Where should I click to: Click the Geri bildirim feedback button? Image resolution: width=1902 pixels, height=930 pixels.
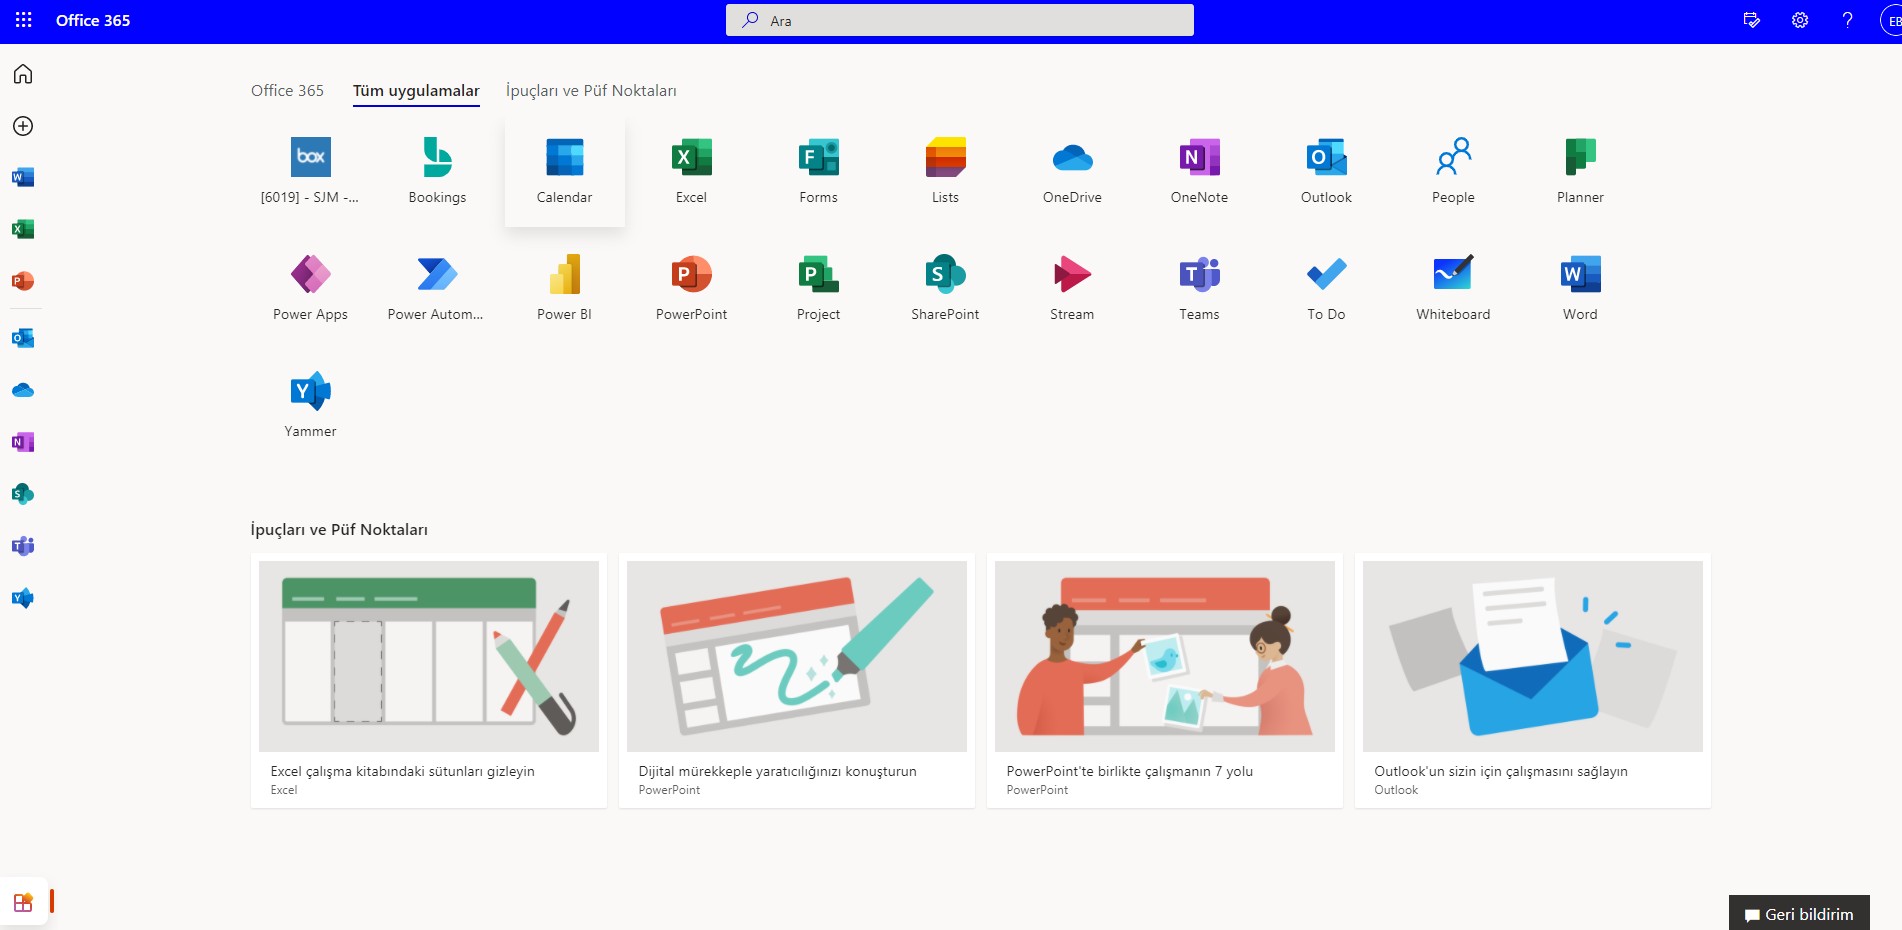(x=1798, y=914)
